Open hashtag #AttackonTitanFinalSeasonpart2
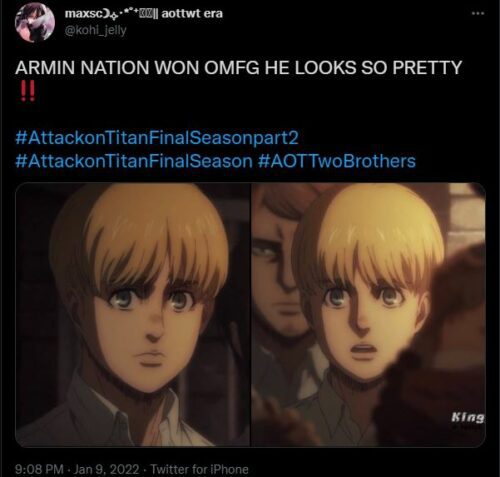 click(x=157, y=138)
